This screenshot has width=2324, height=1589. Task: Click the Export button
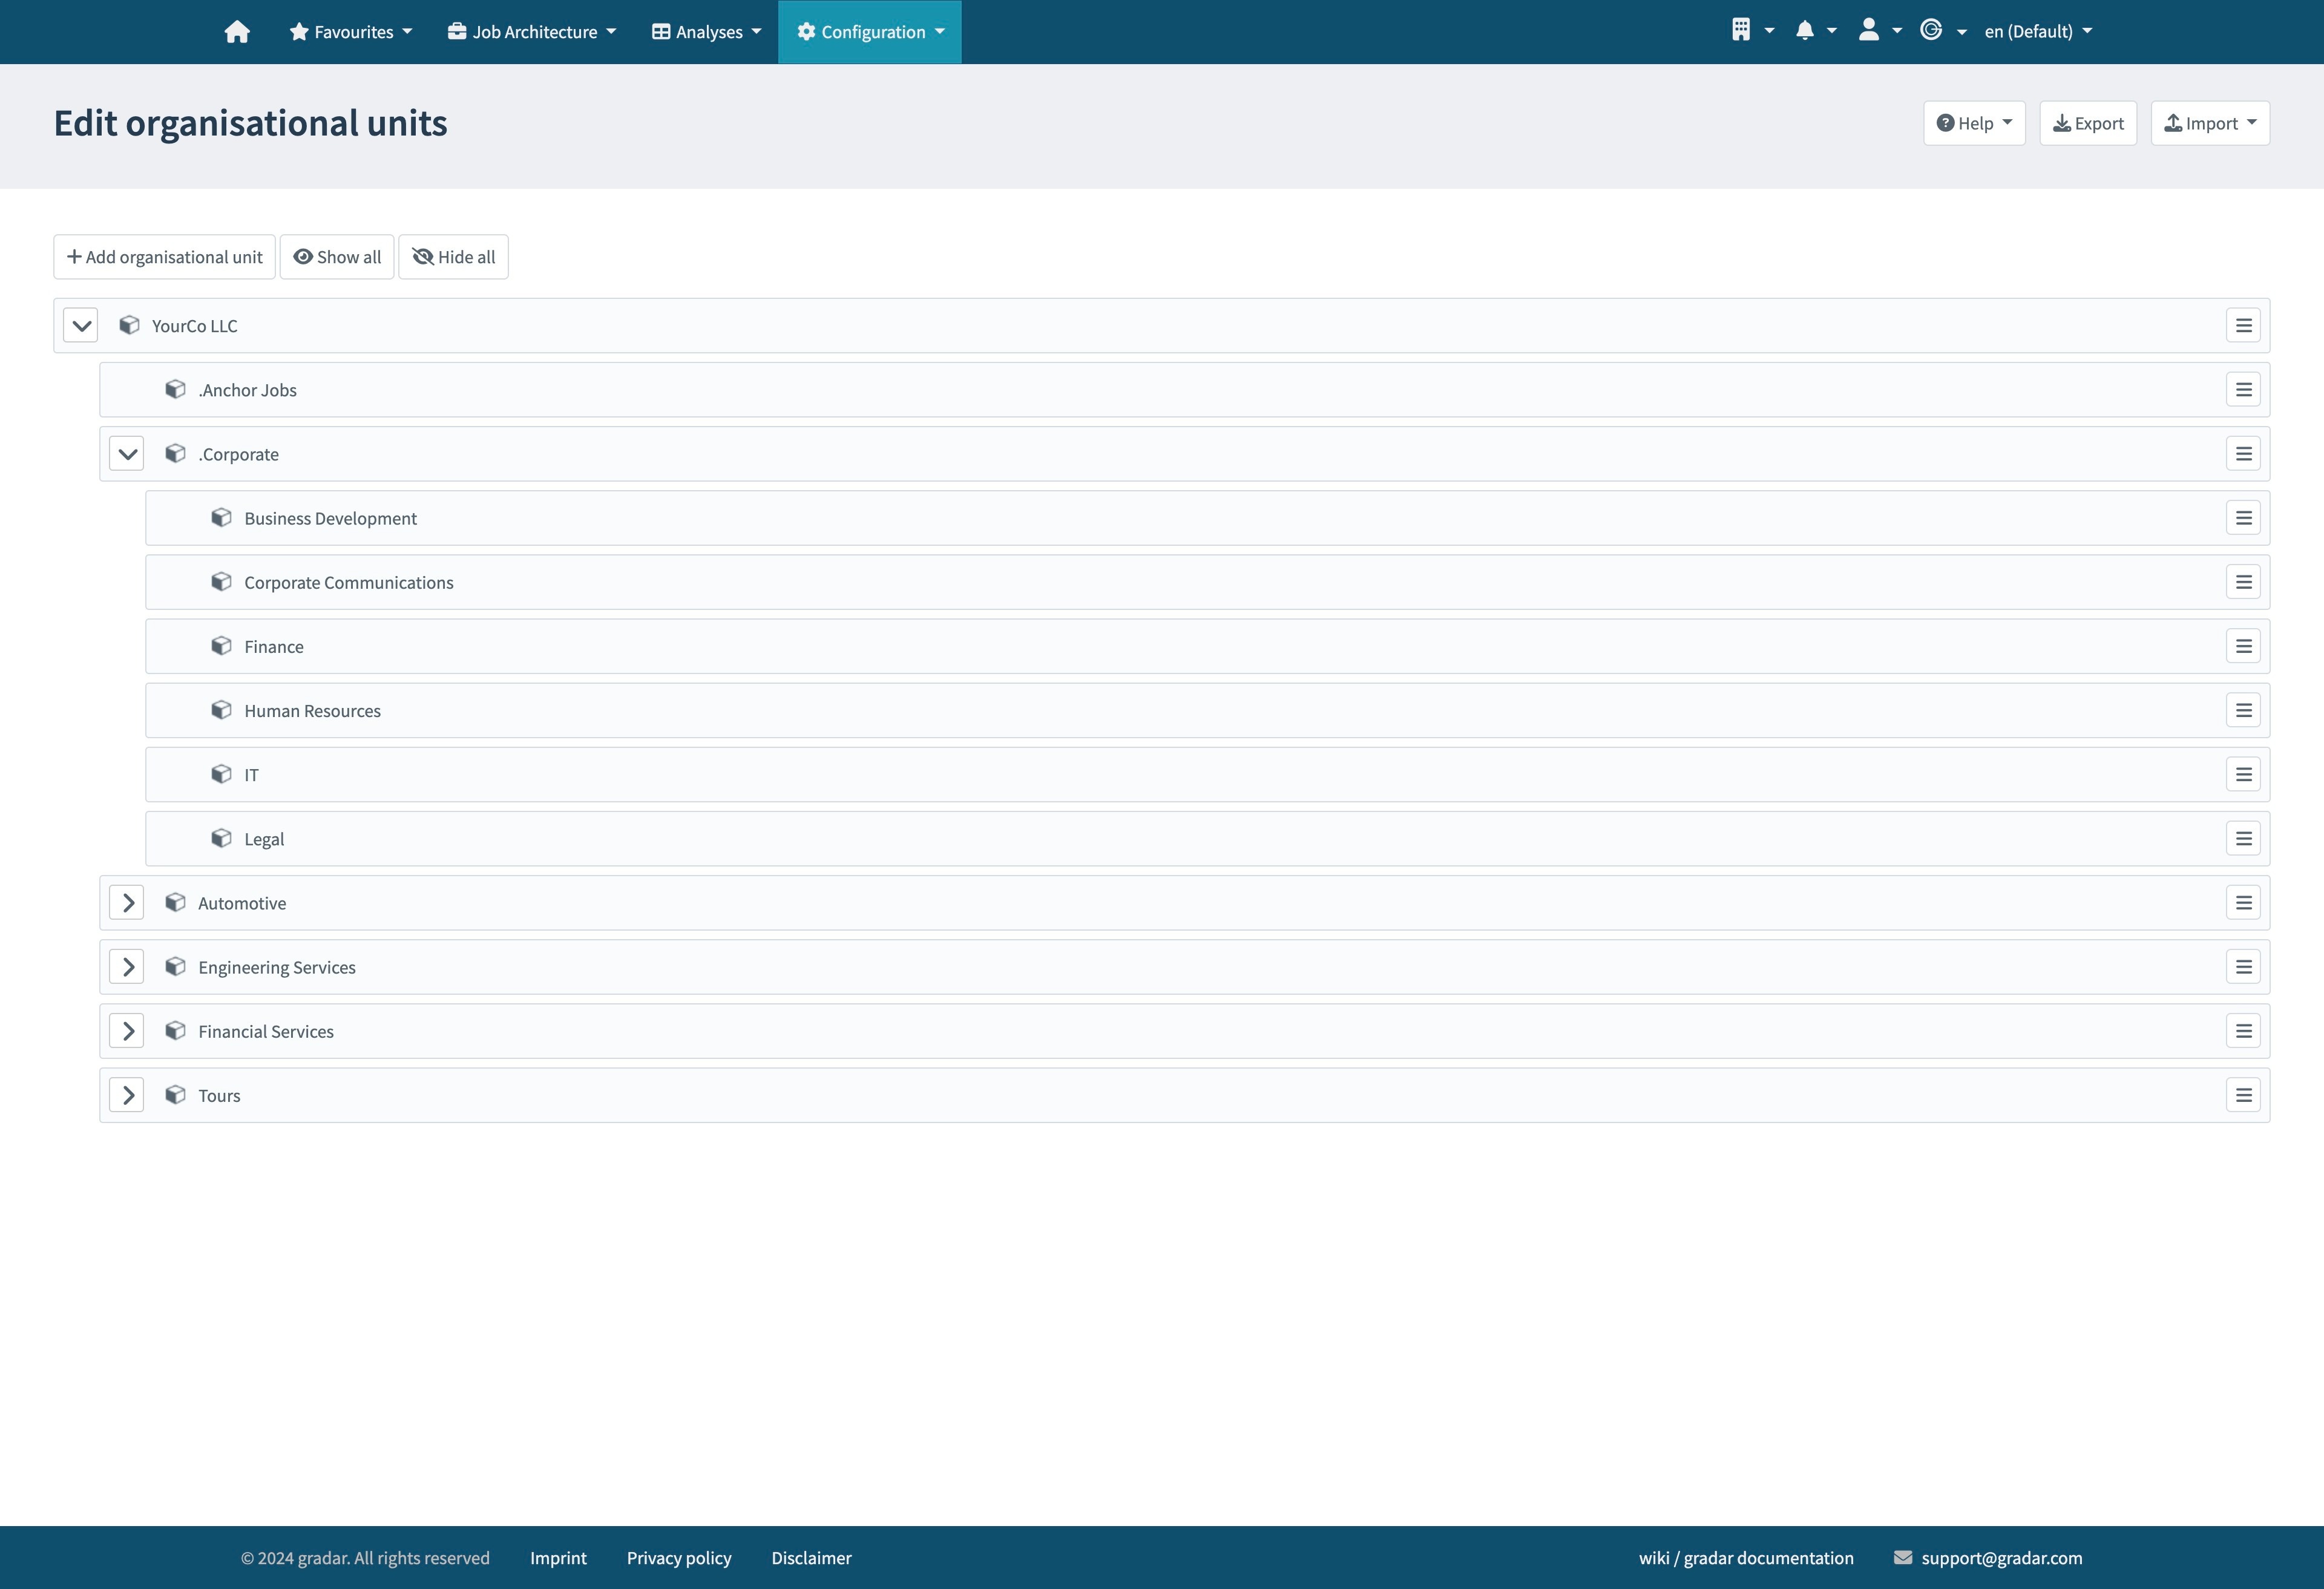click(2088, 122)
